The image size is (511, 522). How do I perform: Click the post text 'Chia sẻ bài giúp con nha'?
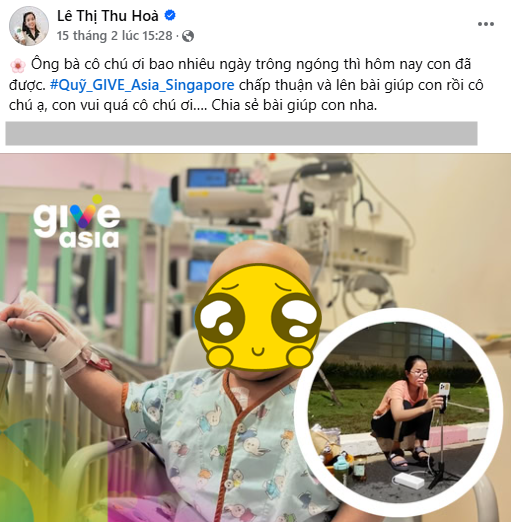click(294, 106)
